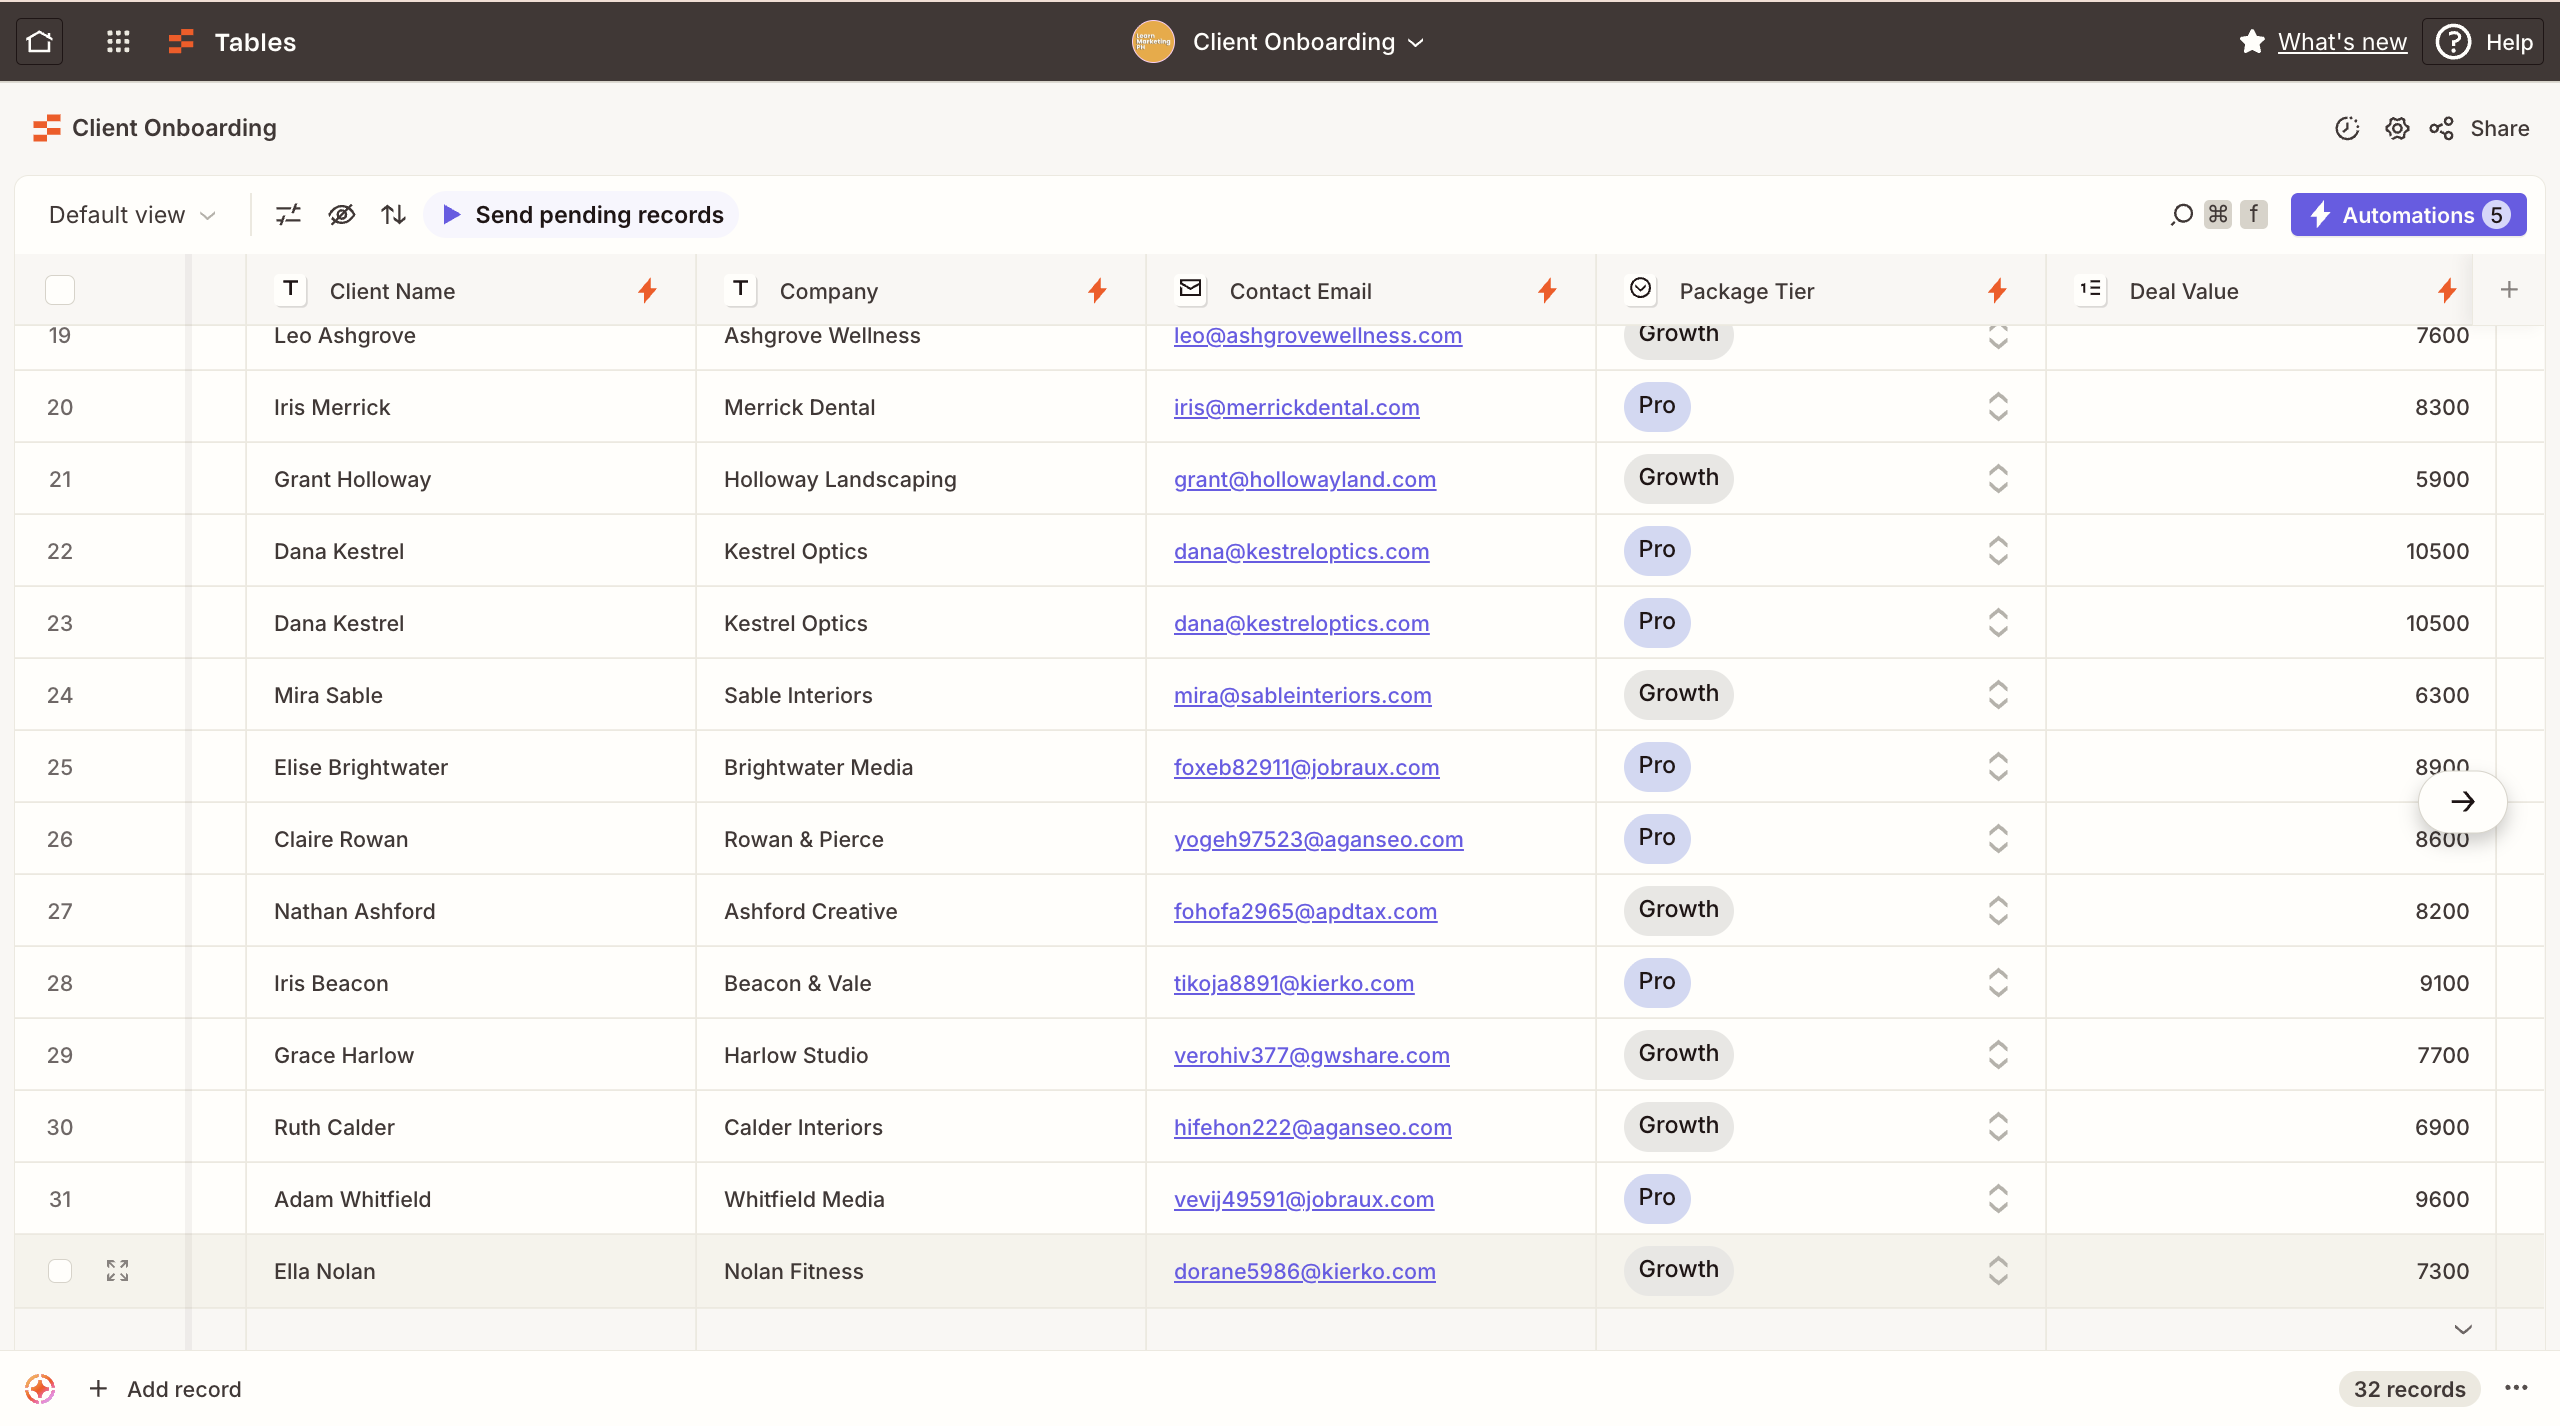
Task: Click row number 27
Action: coord(60,911)
